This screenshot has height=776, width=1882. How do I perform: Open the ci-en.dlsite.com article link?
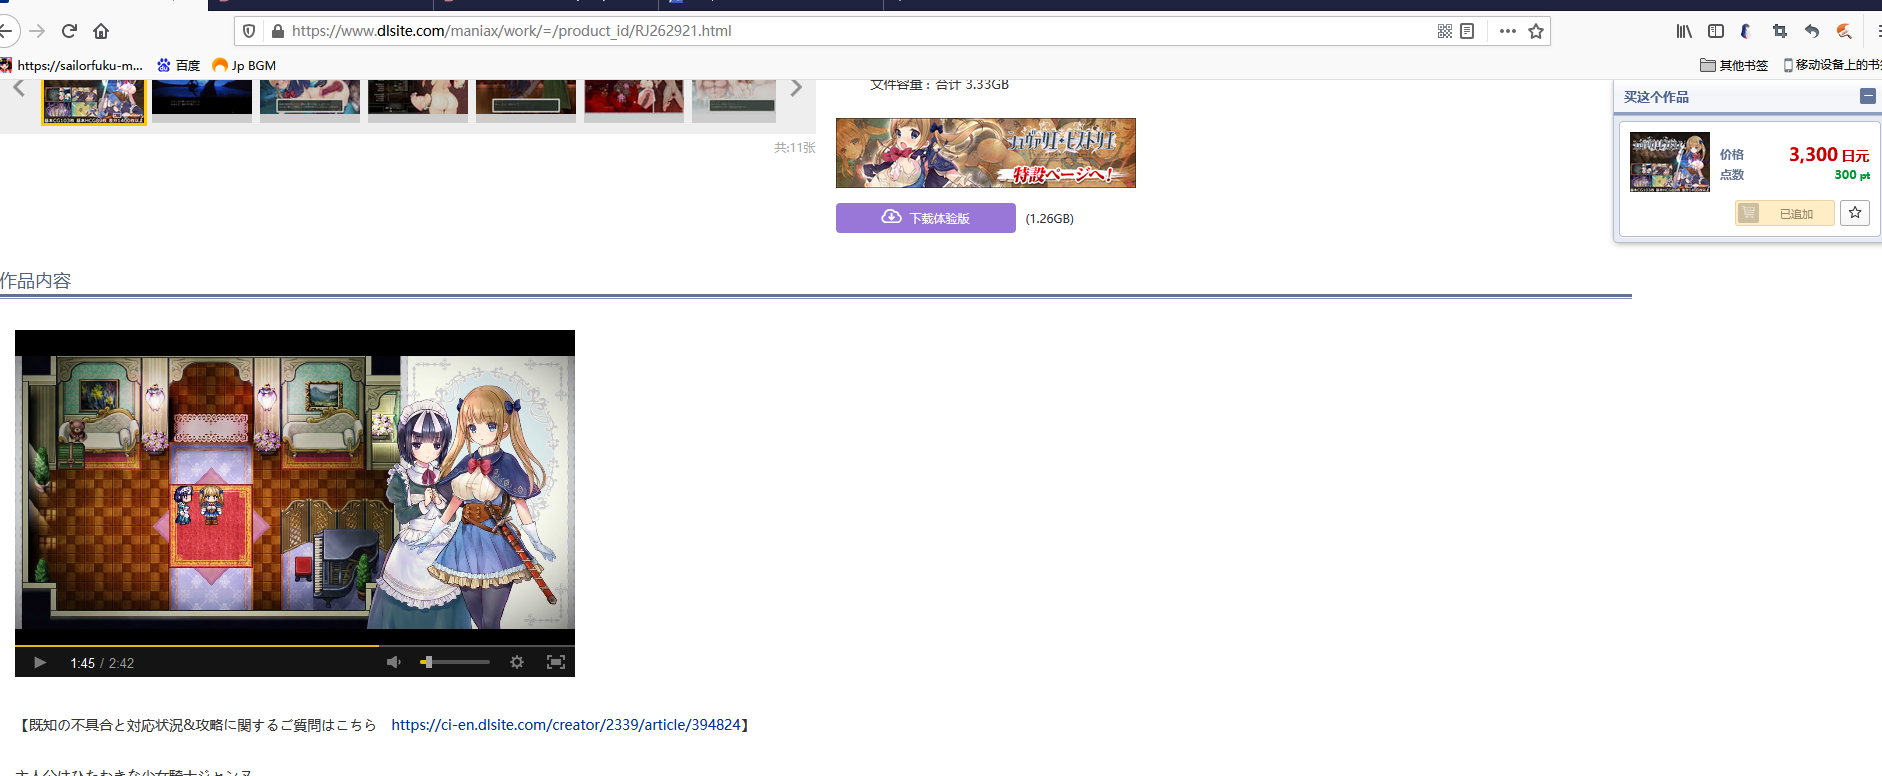pos(566,725)
